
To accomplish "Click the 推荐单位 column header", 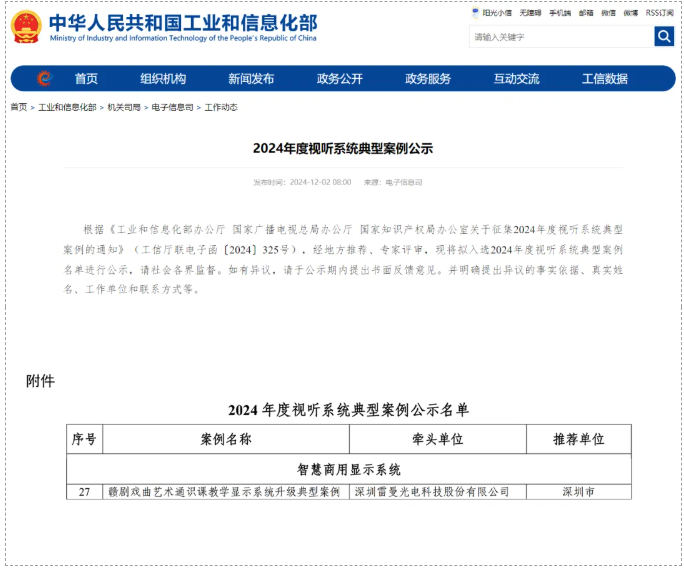I will point(579,439).
